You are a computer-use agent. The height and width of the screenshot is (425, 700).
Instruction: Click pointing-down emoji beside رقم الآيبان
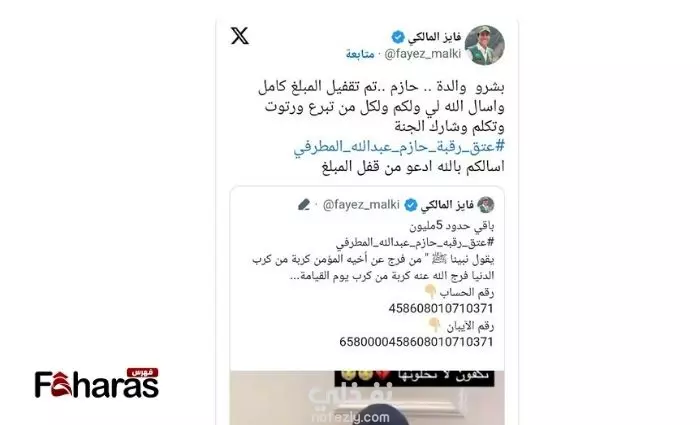[x=434, y=325]
